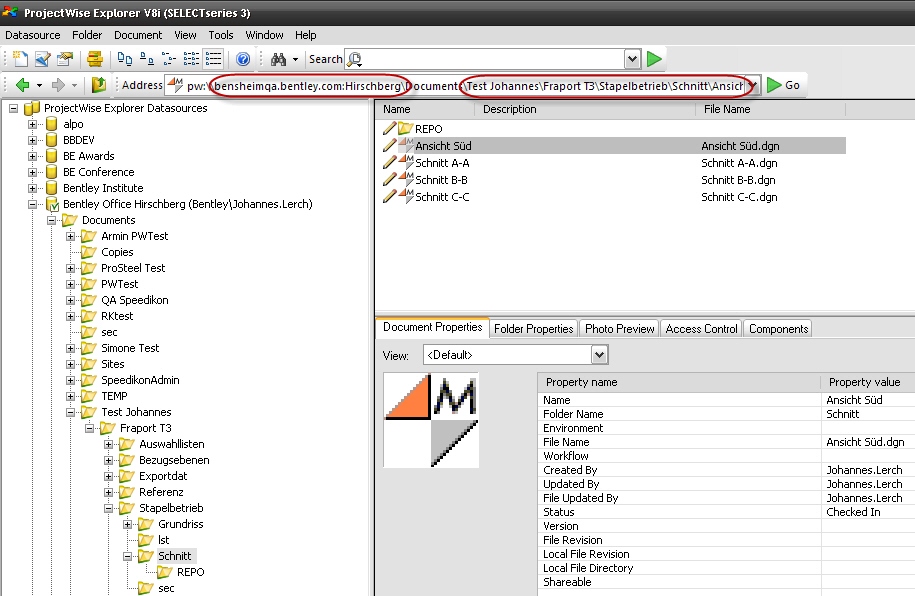
Task: Open the Search field dropdown arrow
Action: (x=632, y=59)
